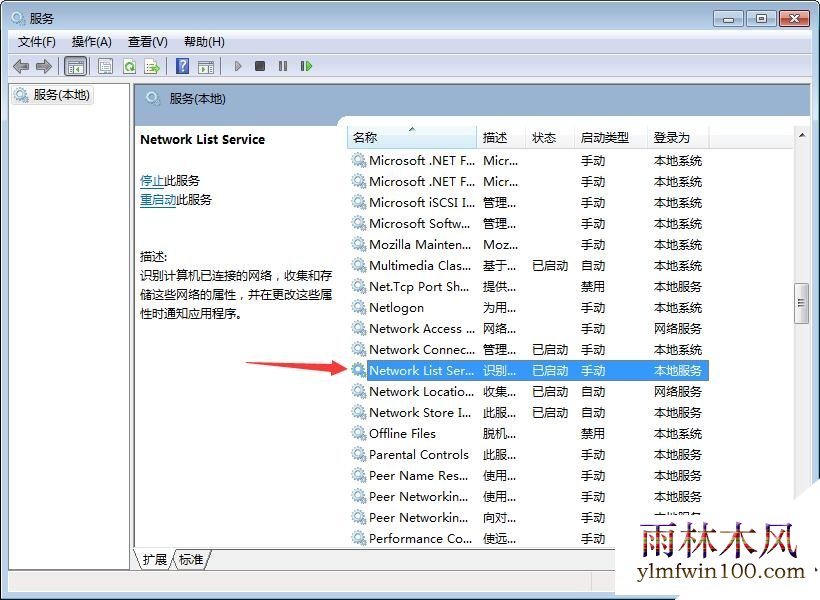Switch to the 标准 tab
Image resolution: width=820 pixels, height=600 pixels.
(x=191, y=560)
